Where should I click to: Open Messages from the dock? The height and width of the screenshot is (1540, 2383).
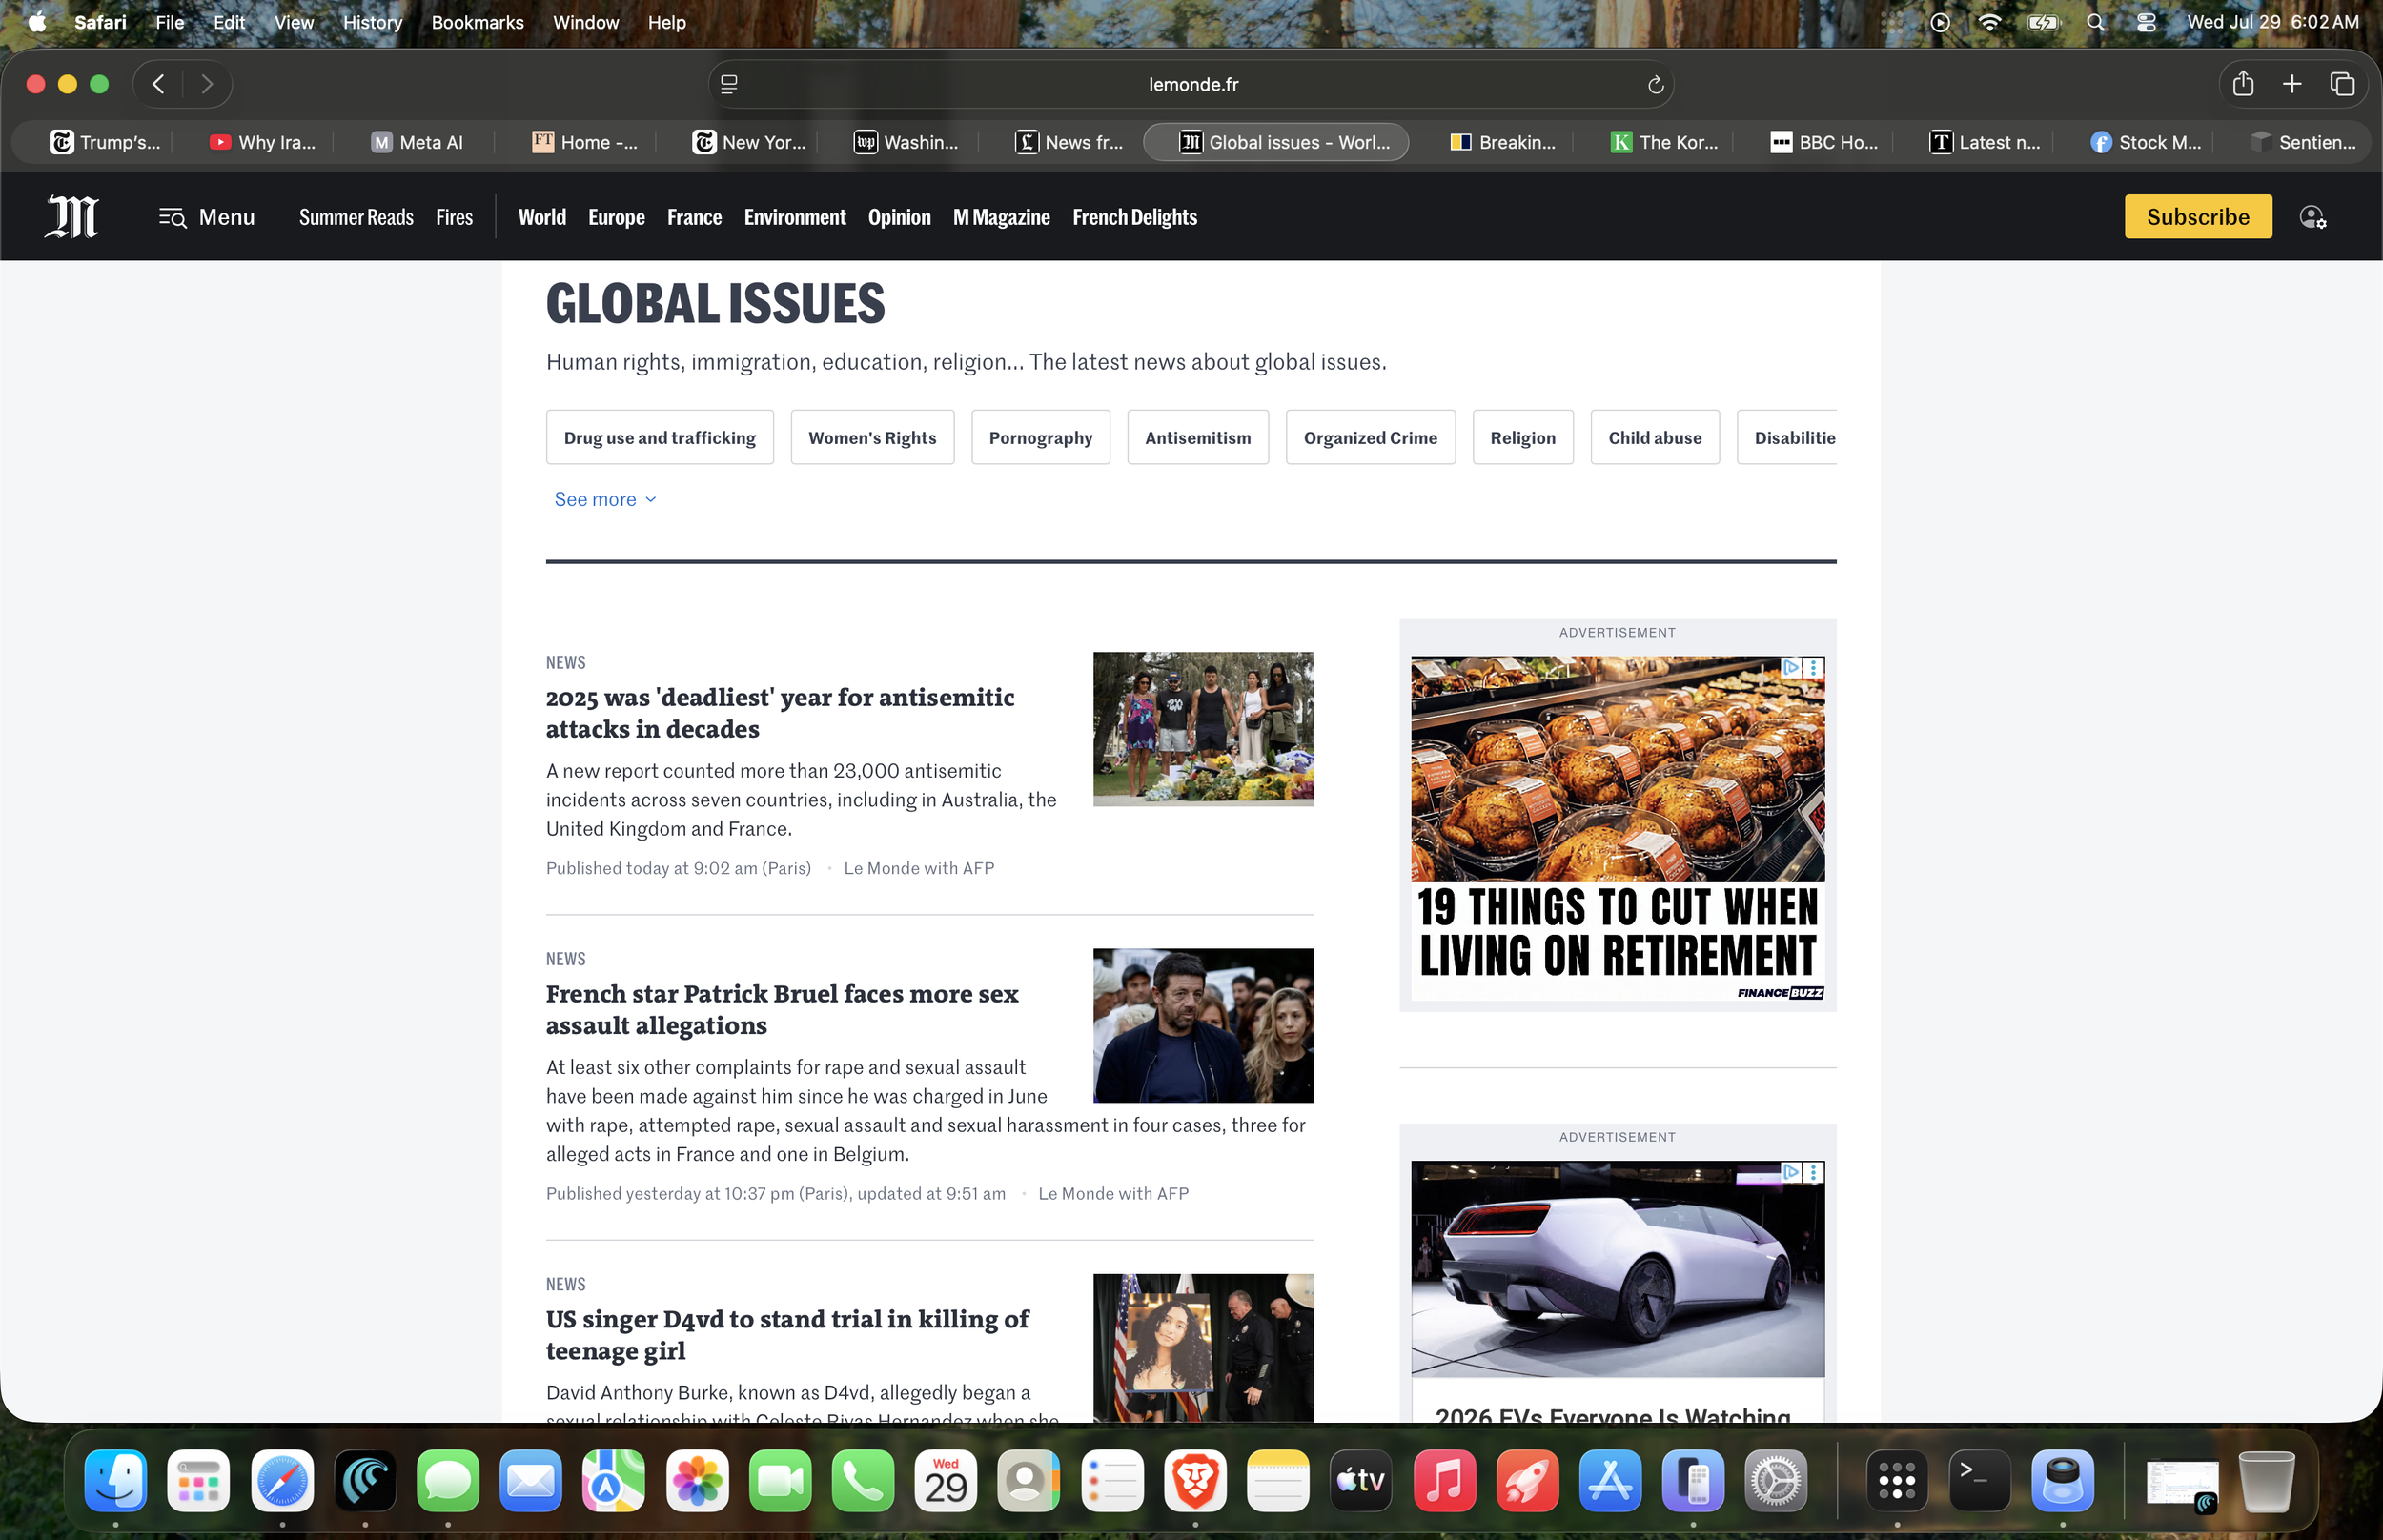click(x=448, y=1480)
